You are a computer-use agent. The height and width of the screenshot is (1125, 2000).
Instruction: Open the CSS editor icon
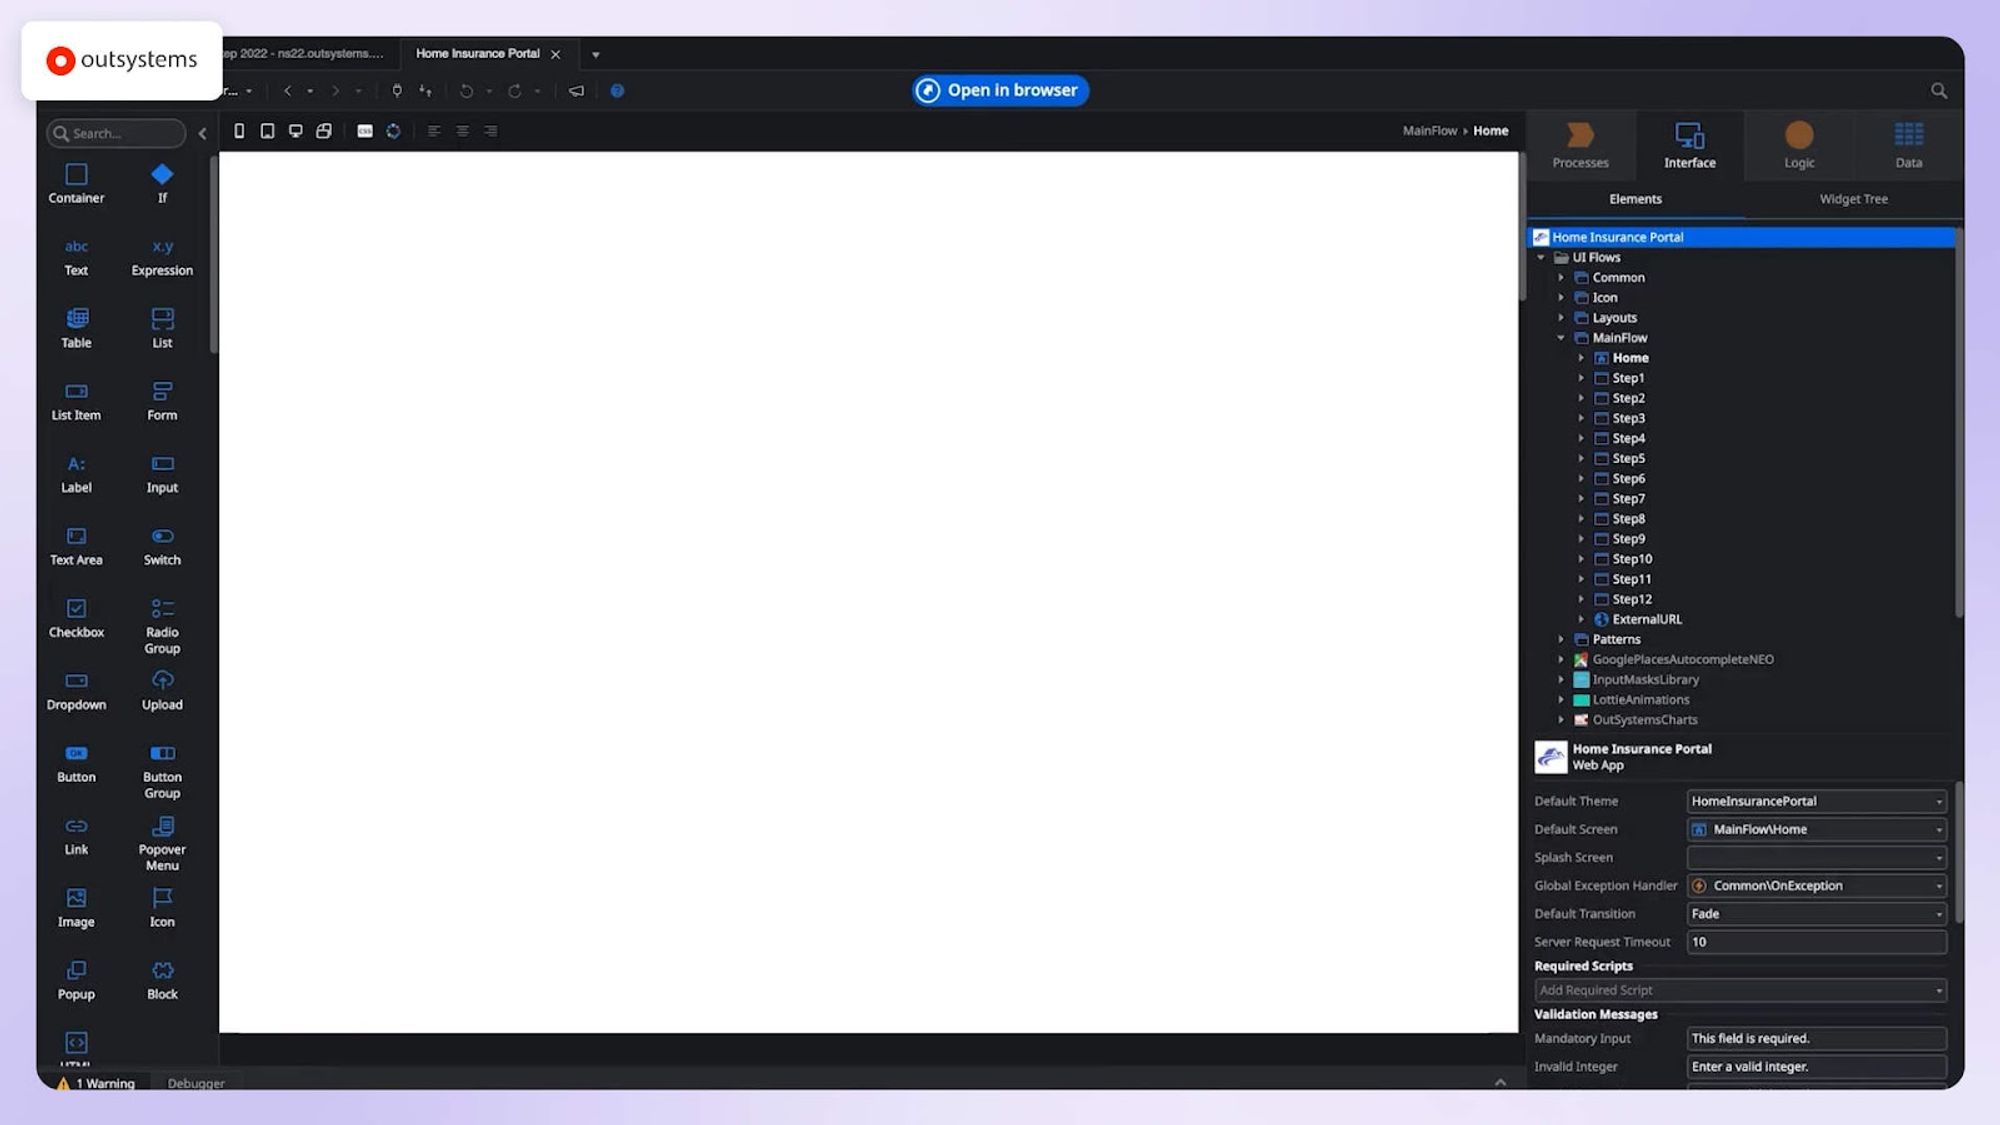(362, 130)
